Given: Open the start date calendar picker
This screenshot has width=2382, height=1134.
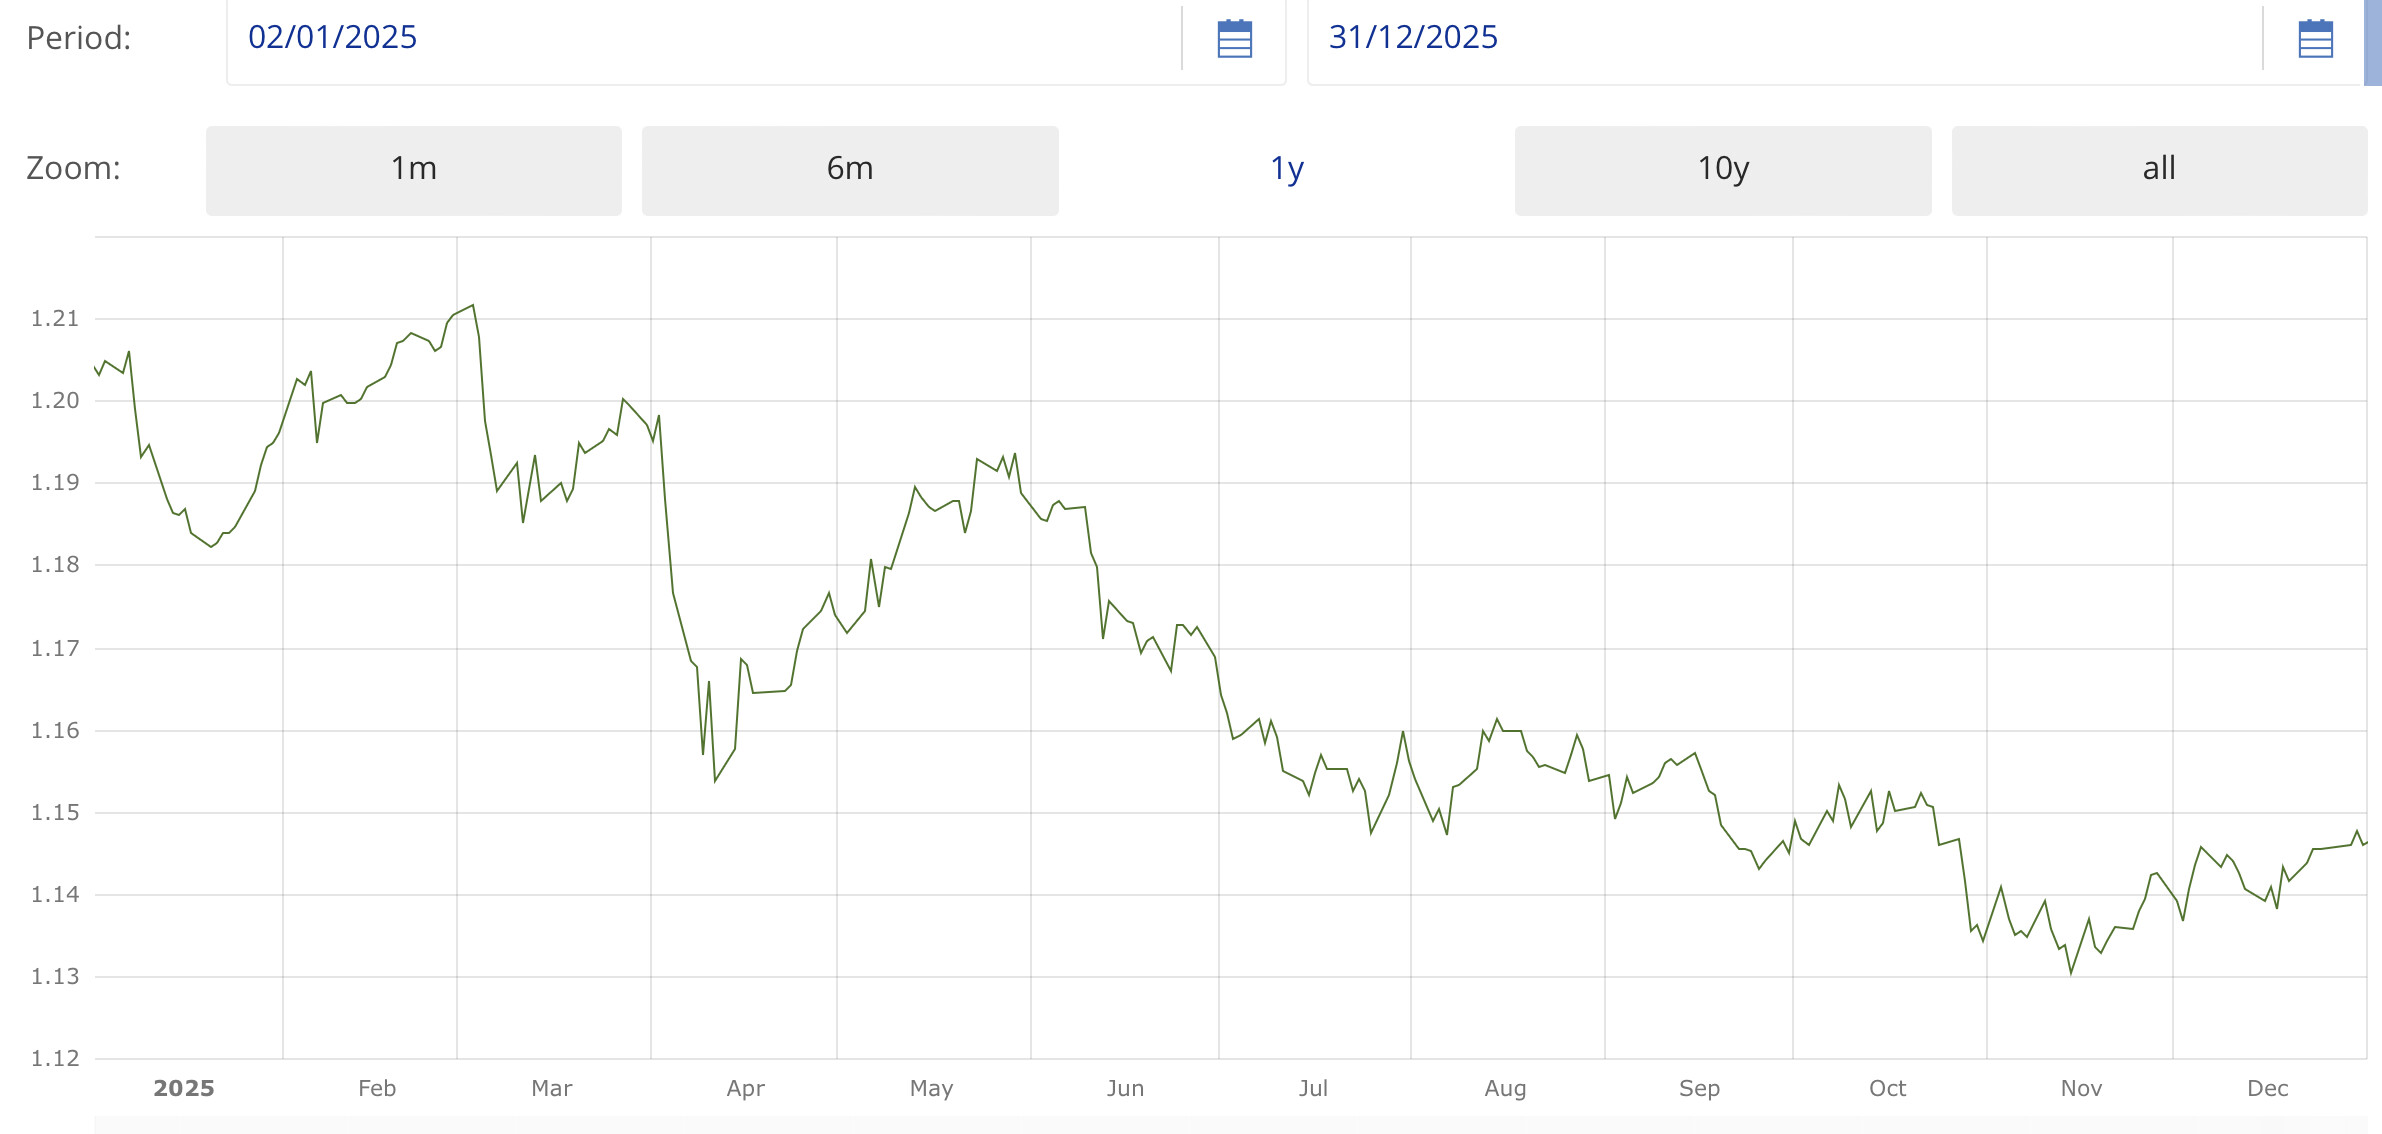Looking at the screenshot, I should point(1234,39).
